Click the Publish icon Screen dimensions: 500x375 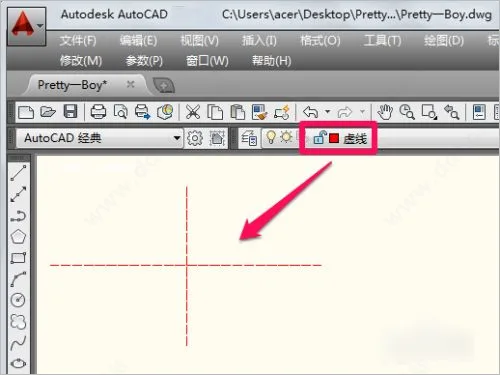(x=142, y=112)
